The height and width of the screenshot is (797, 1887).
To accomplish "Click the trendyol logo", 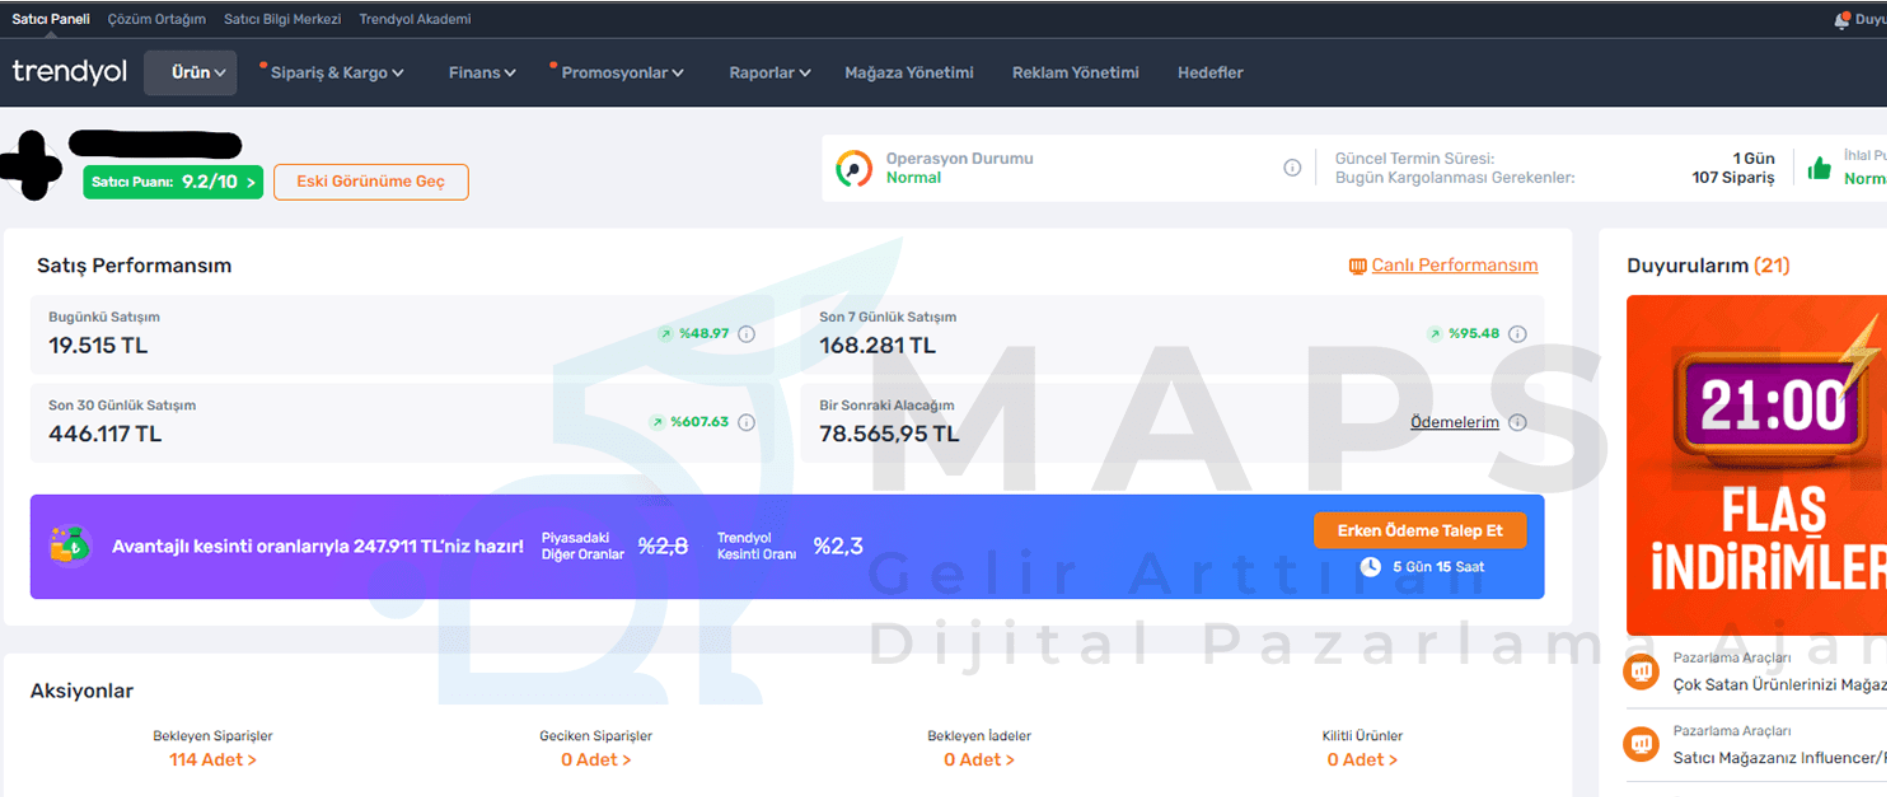I will coord(69,72).
